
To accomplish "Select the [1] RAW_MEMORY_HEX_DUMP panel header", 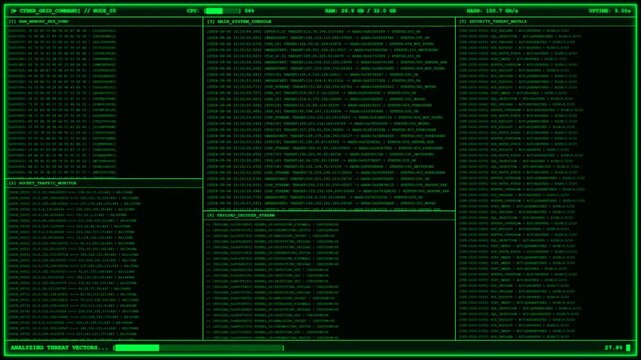I will pyautogui.click(x=103, y=22).
